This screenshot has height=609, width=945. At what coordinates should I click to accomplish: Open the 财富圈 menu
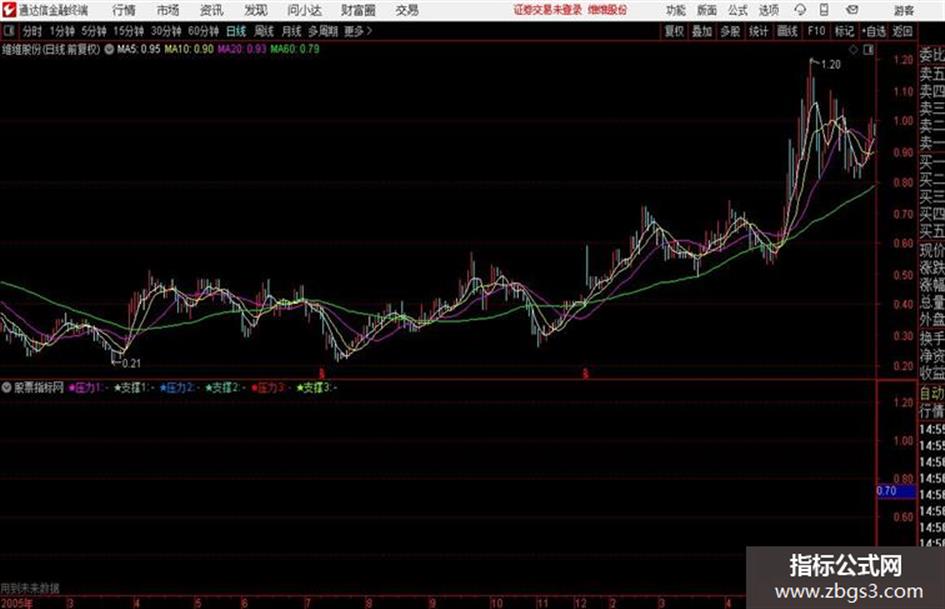coord(358,10)
